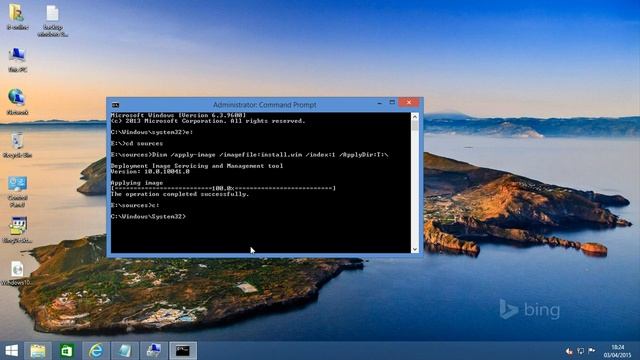The image size is (640, 360).
Task: Click the Command Prompt scrollbar up arrow
Action: click(x=415, y=117)
